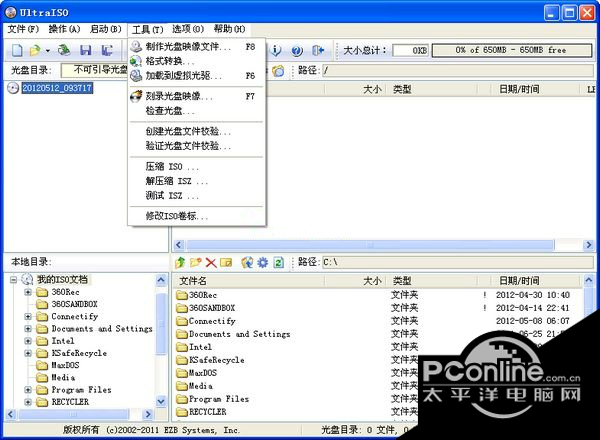Collapse the 我的ISO文档 tree root
This screenshot has height=440, width=600.
tap(13, 280)
